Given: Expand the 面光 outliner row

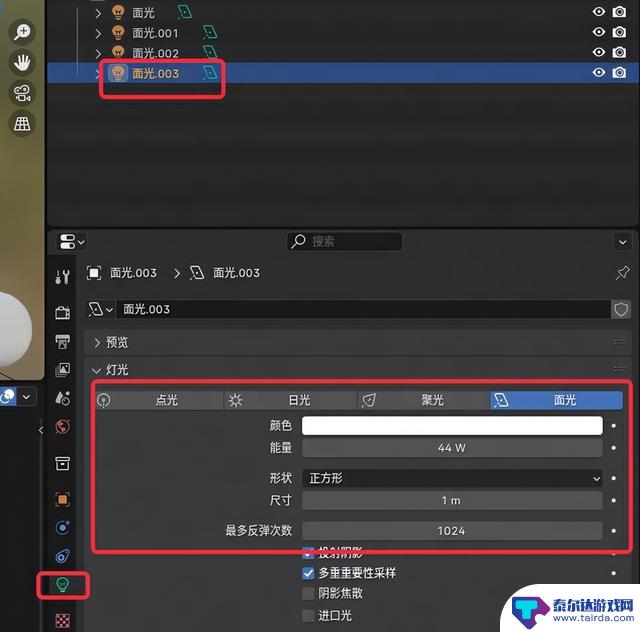Looking at the screenshot, I should pos(98,13).
